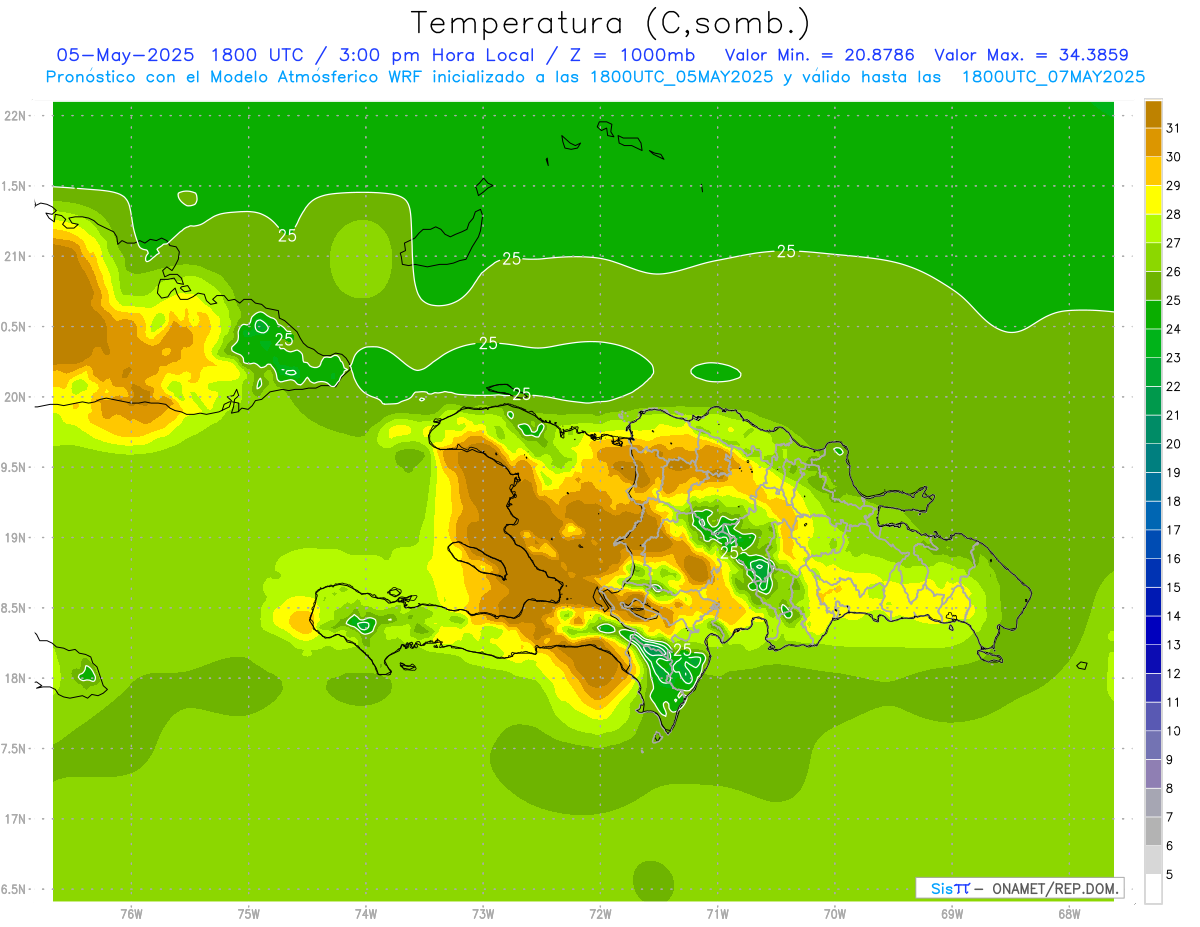Screen dimensions: 1200x927
Task: Click the longitude label '68W'
Action: click(1069, 913)
